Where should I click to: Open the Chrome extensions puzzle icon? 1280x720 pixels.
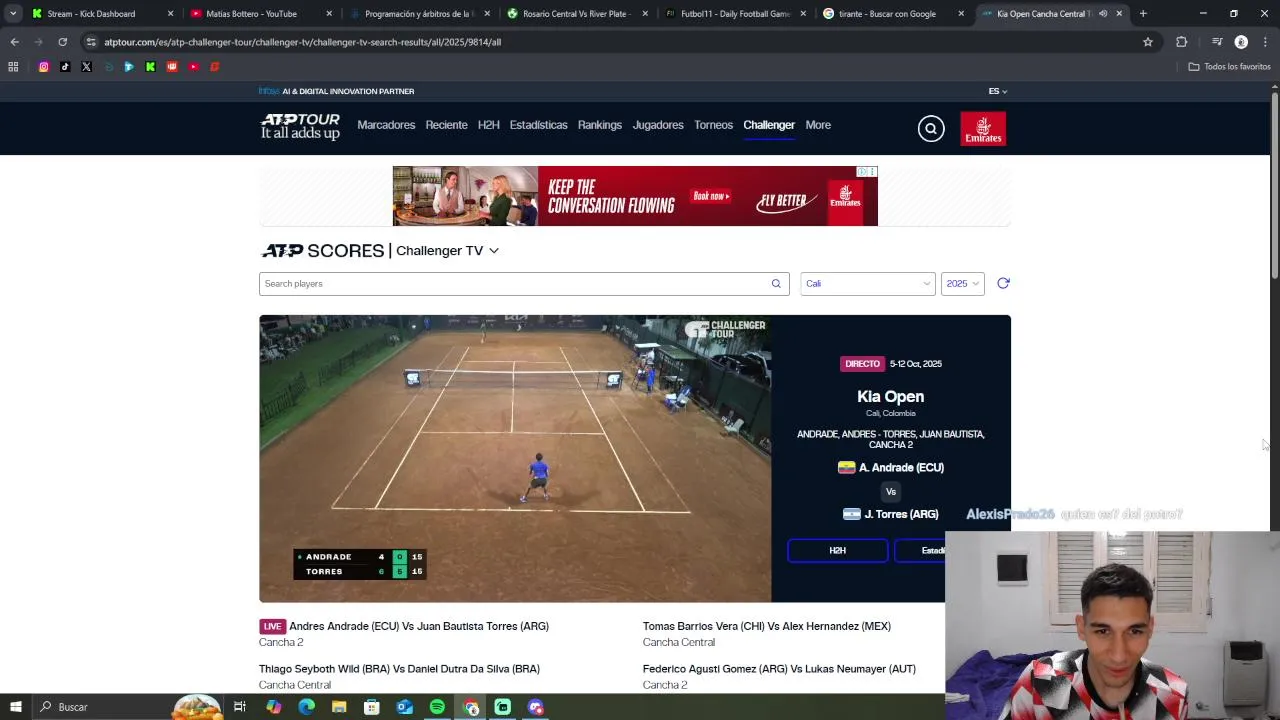1182,42
